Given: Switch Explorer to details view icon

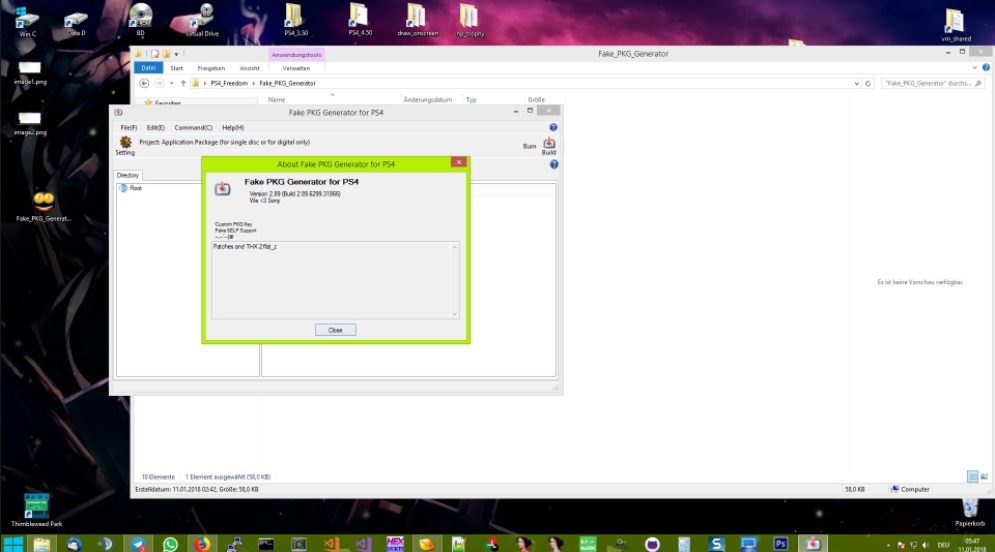Looking at the screenshot, I should [972, 476].
